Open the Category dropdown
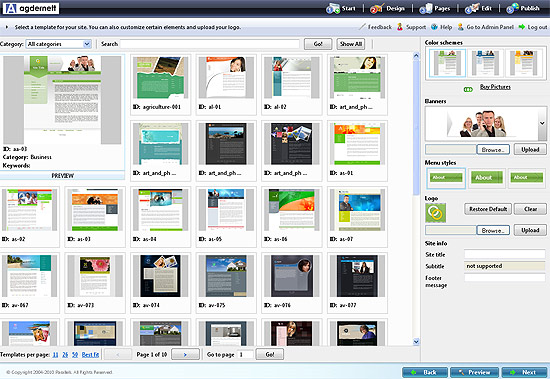 pyautogui.click(x=59, y=44)
